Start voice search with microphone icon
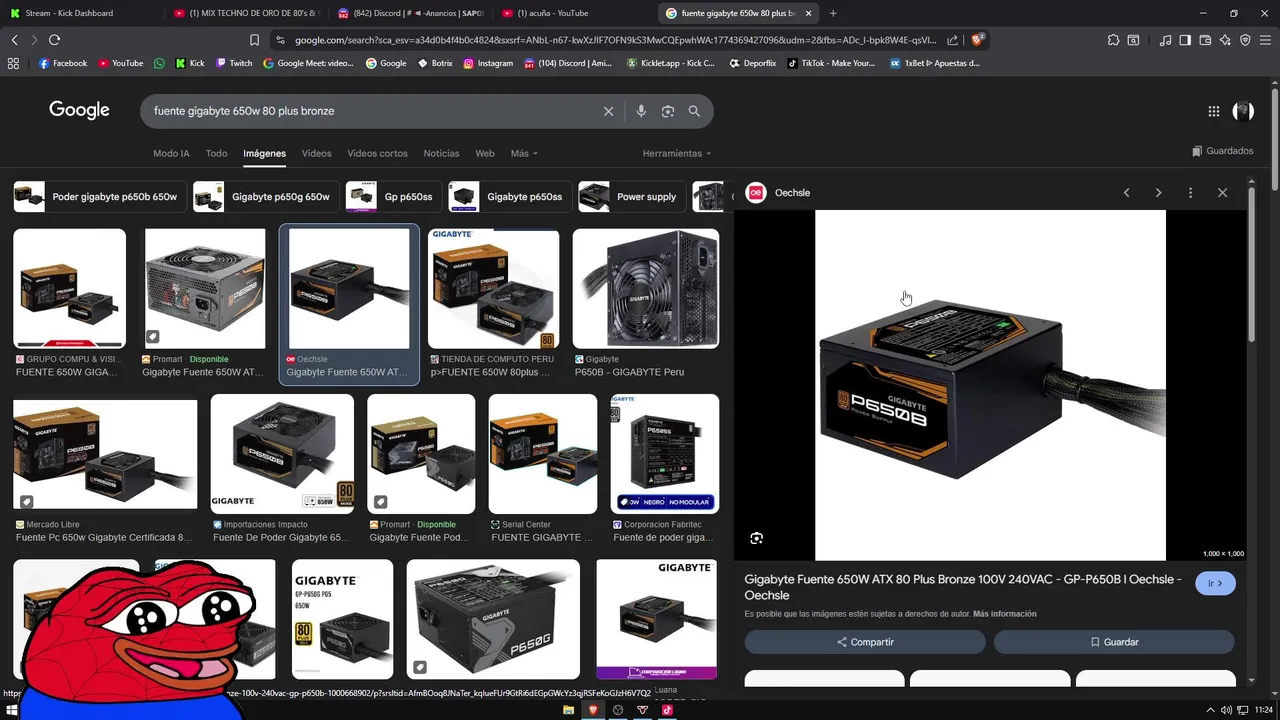The image size is (1280, 720). (641, 111)
